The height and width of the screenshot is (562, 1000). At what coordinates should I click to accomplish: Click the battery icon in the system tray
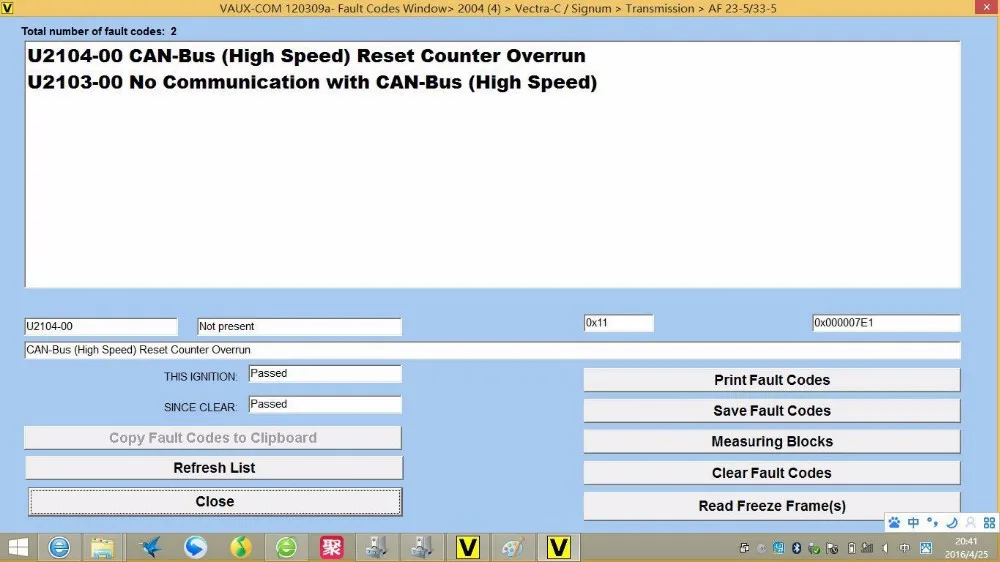pyautogui.click(x=851, y=548)
